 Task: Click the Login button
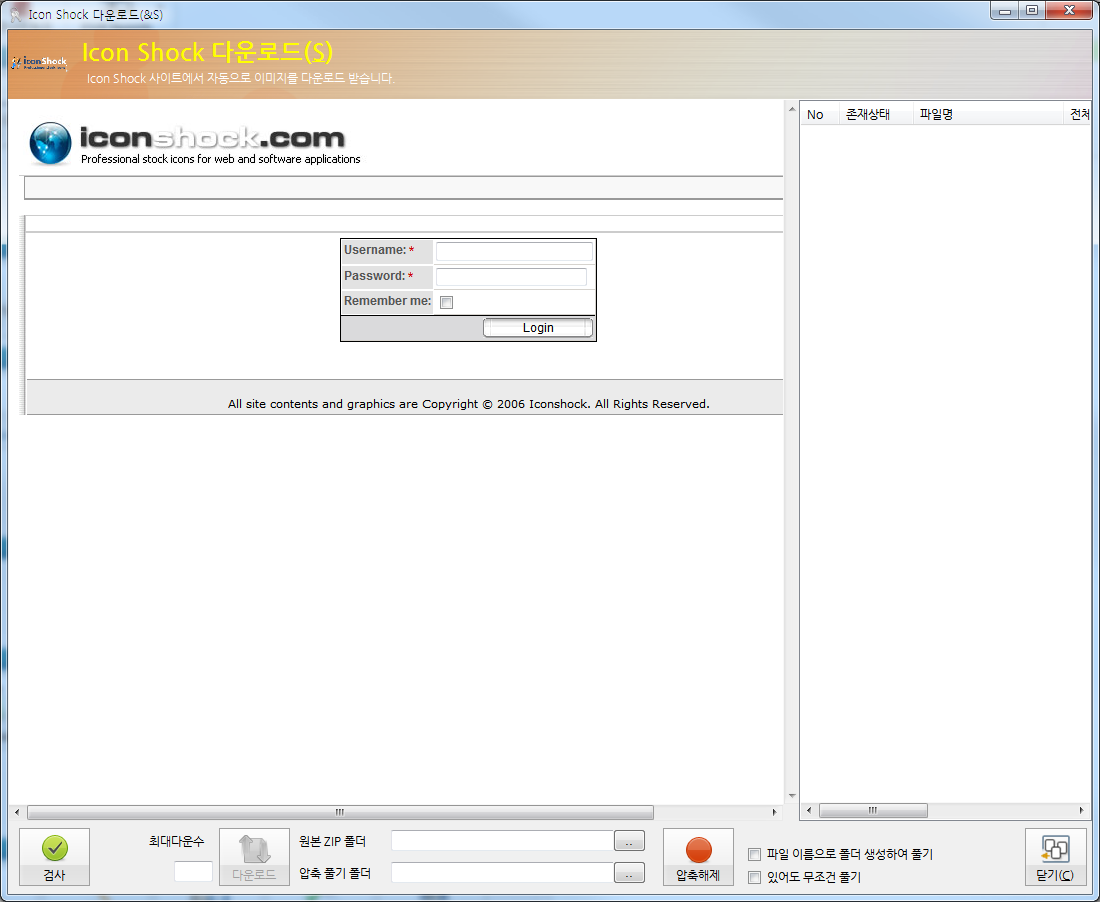(x=538, y=328)
